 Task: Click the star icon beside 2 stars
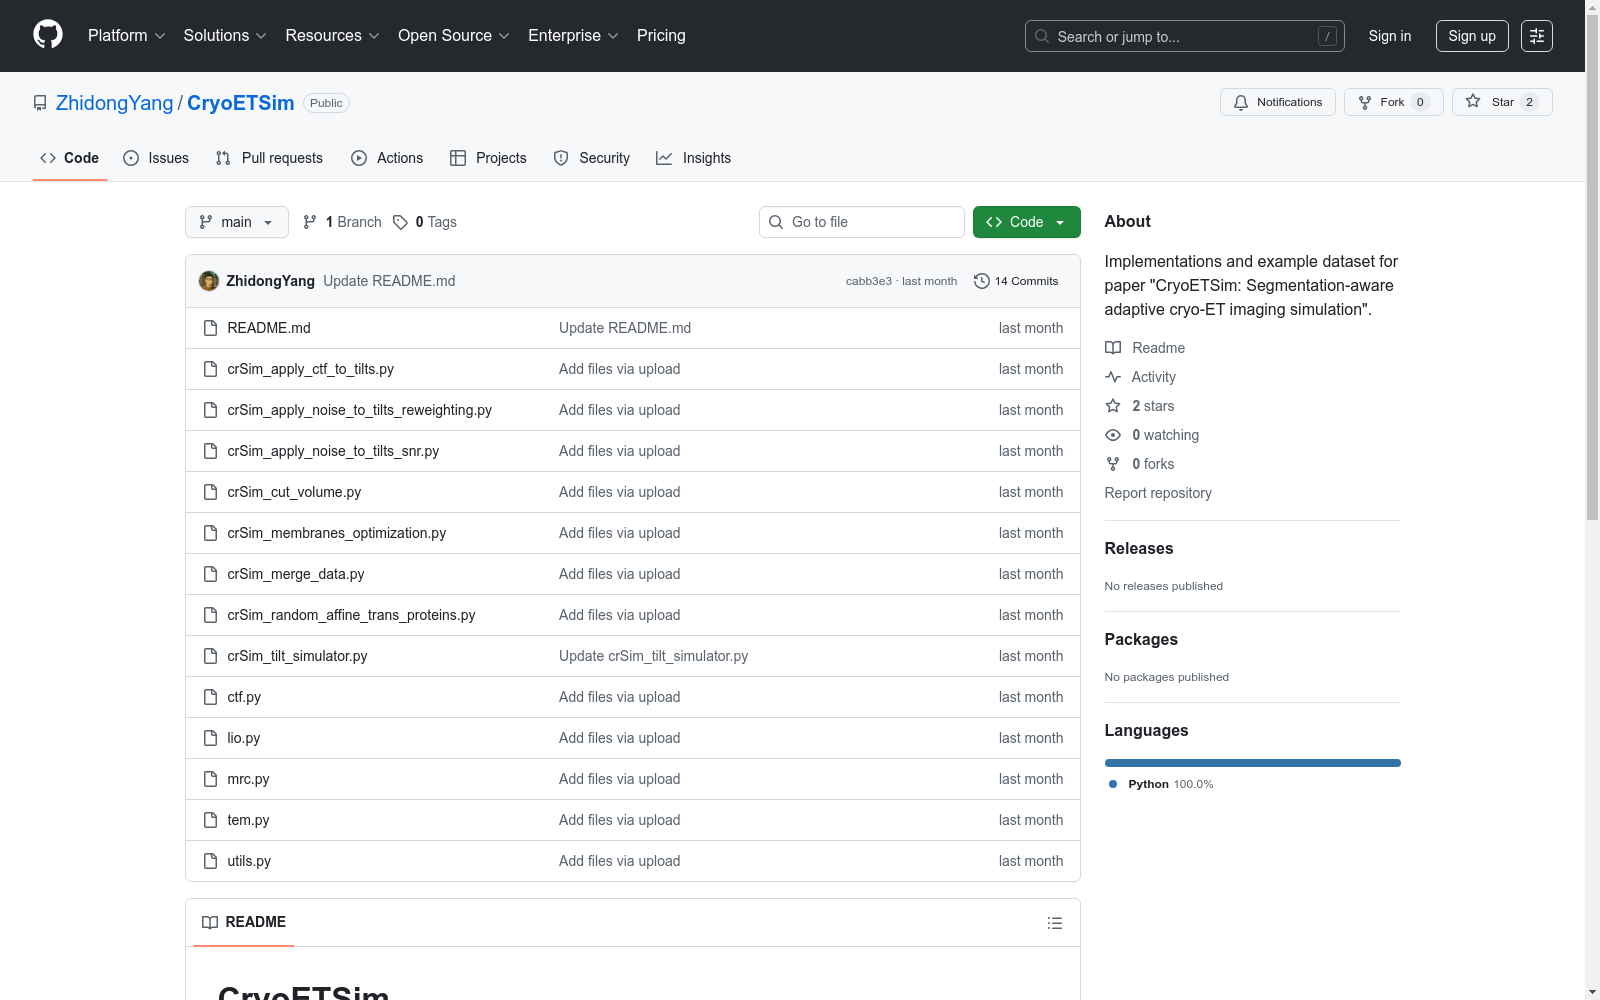(1113, 406)
